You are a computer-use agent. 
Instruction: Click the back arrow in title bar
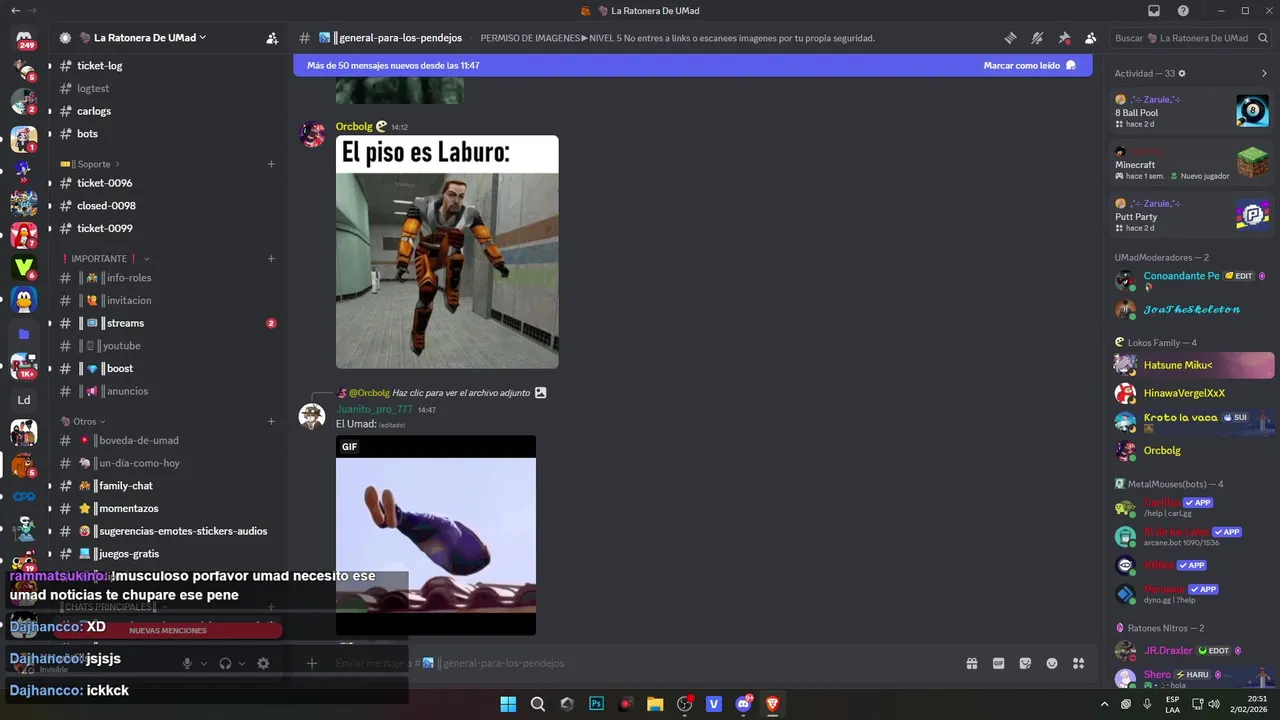pos(15,11)
